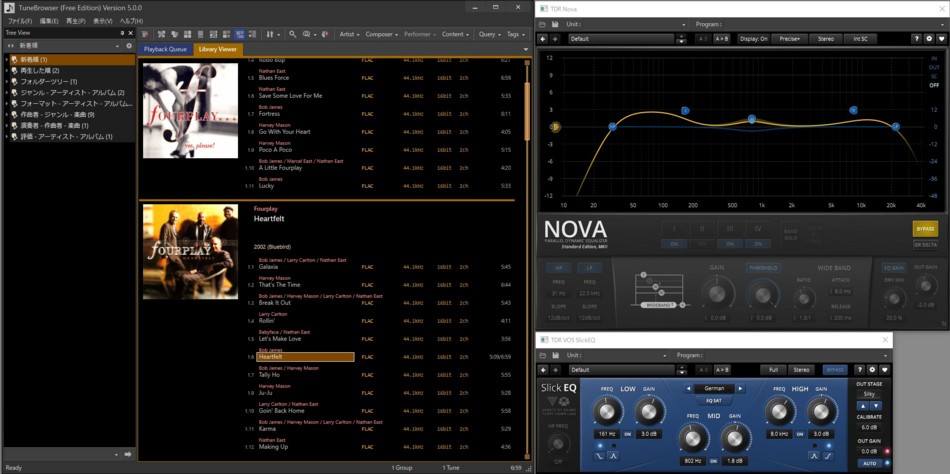The height and width of the screenshot is (474, 950).
Task: Click the GR DELTA button in Nova
Action: pos(925,245)
